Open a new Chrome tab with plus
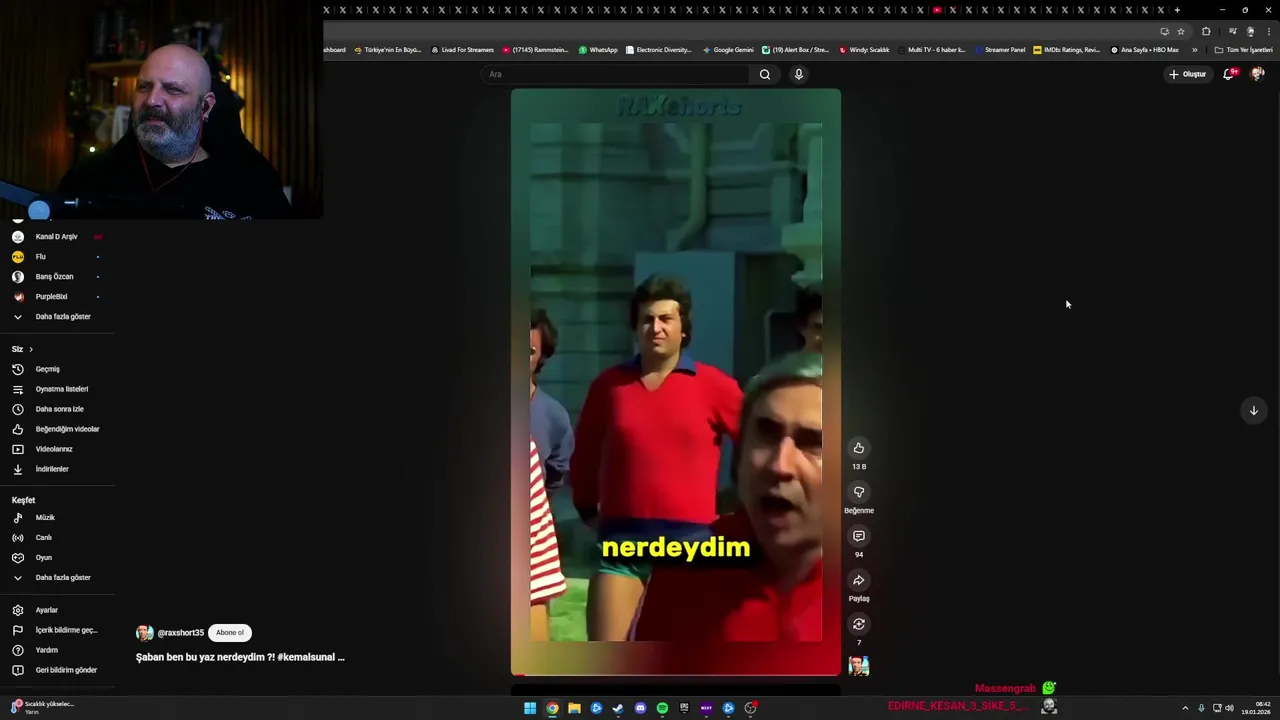Screen dimensions: 1280x720 [1177, 10]
